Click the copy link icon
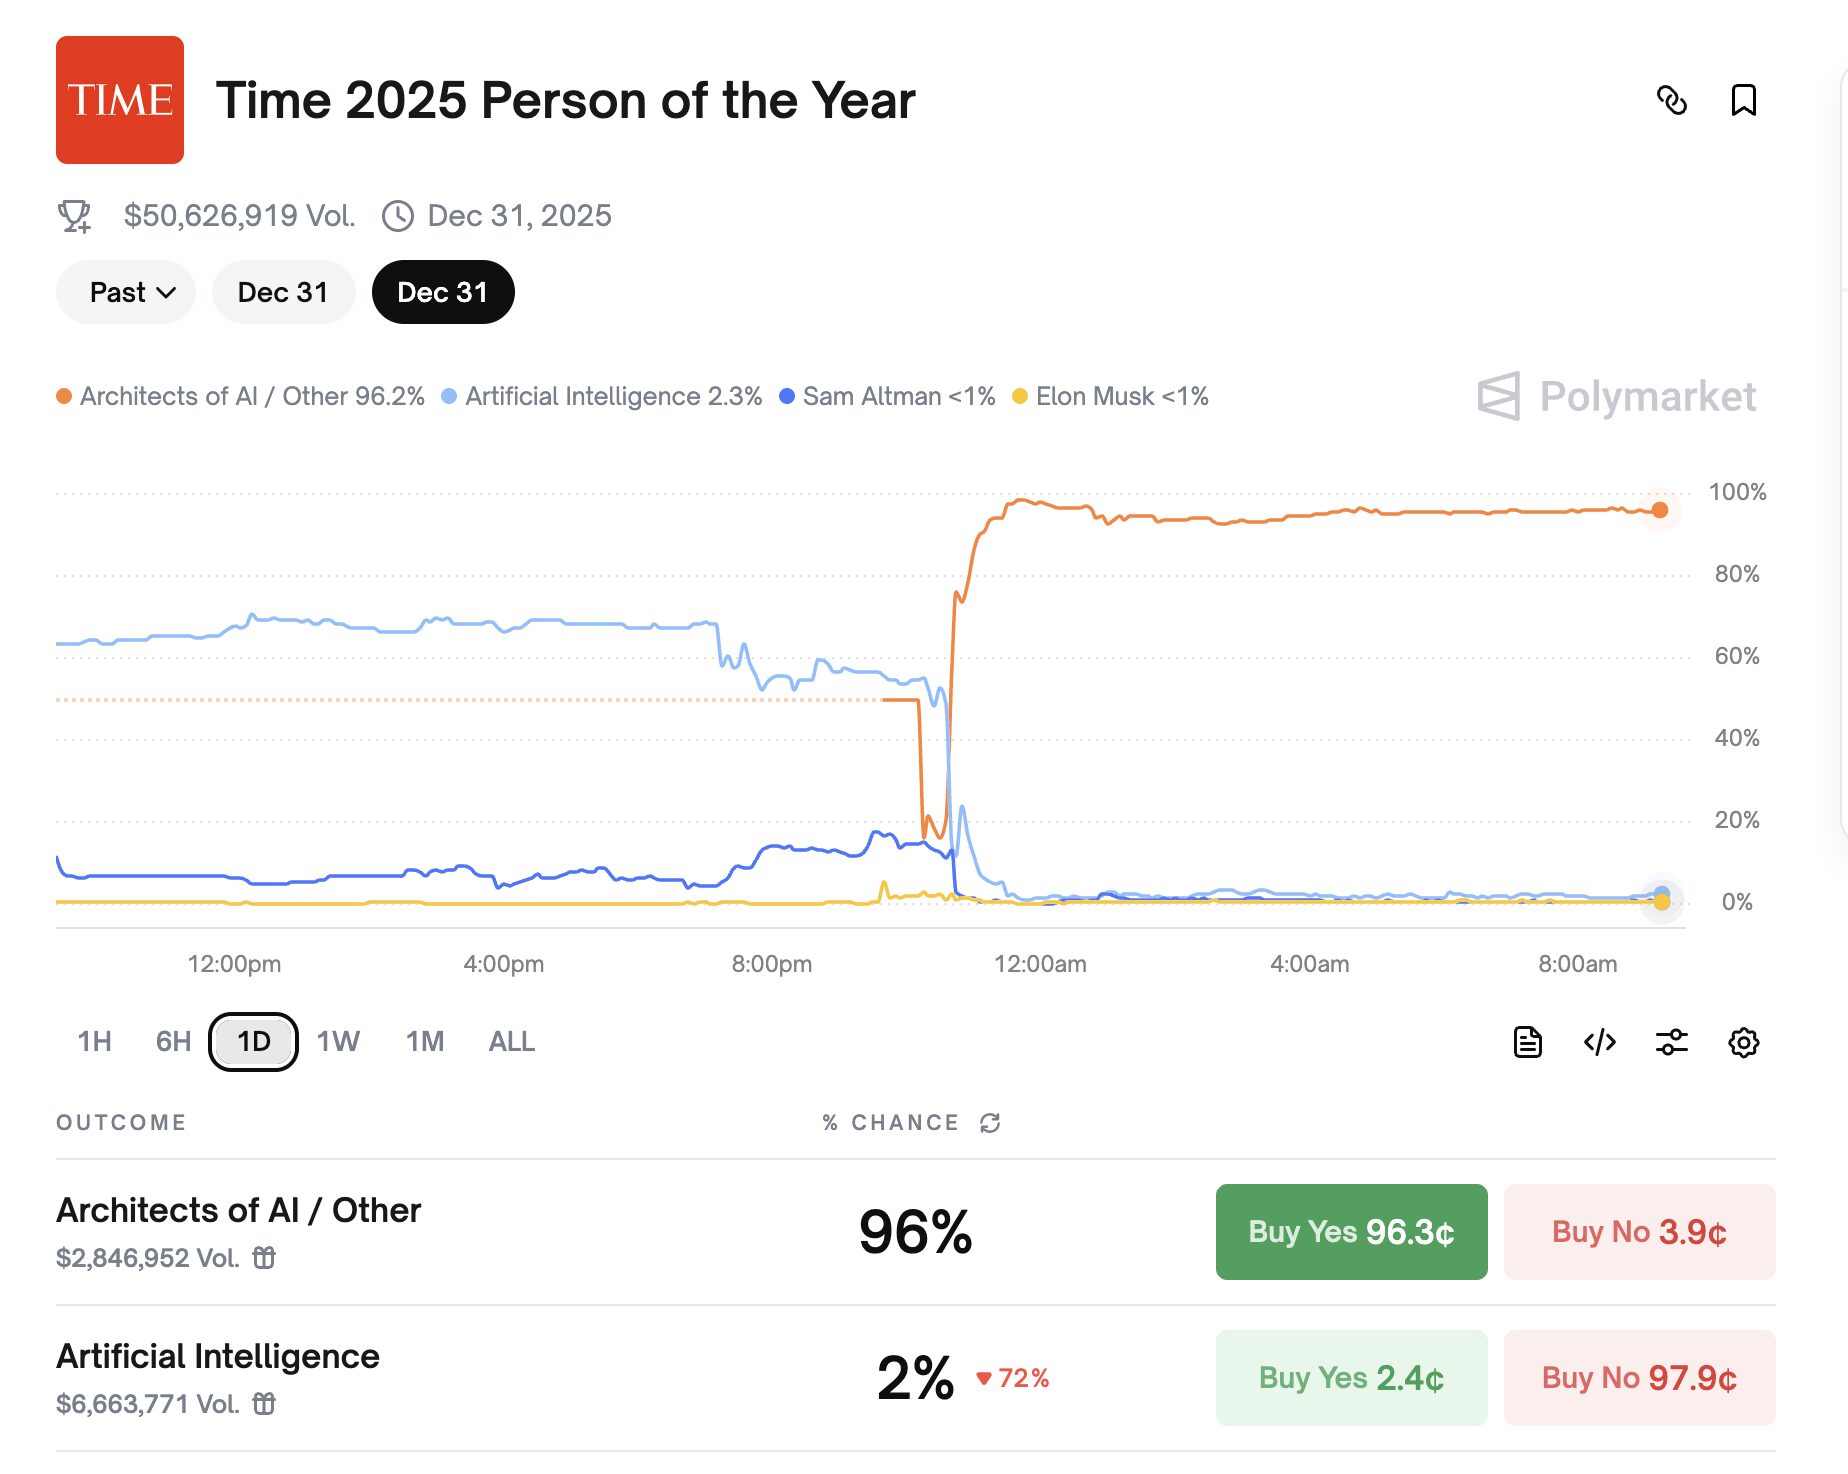The height and width of the screenshot is (1474, 1848). pos(1672,100)
